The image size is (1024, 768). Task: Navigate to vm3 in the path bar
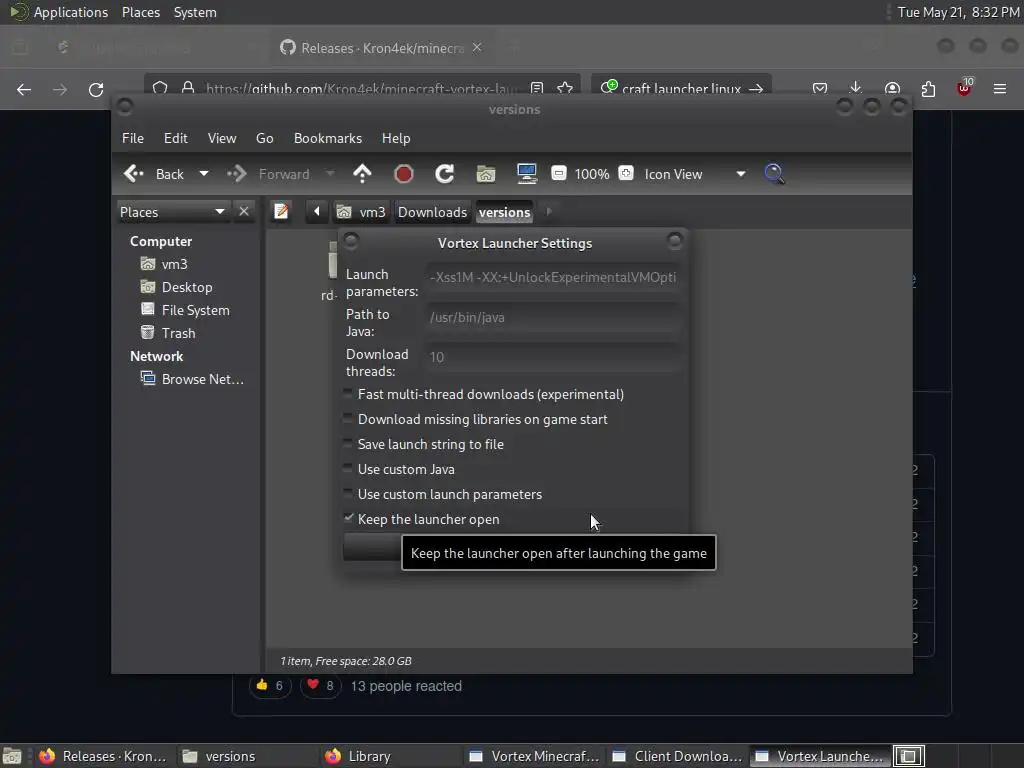[x=361, y=212]
